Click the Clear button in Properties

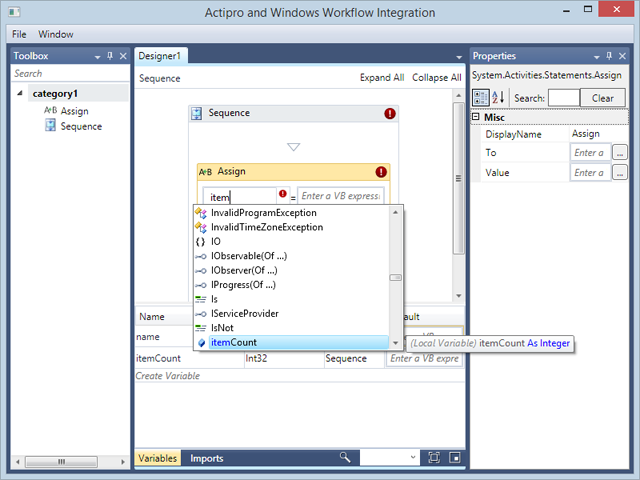point(602,98)
